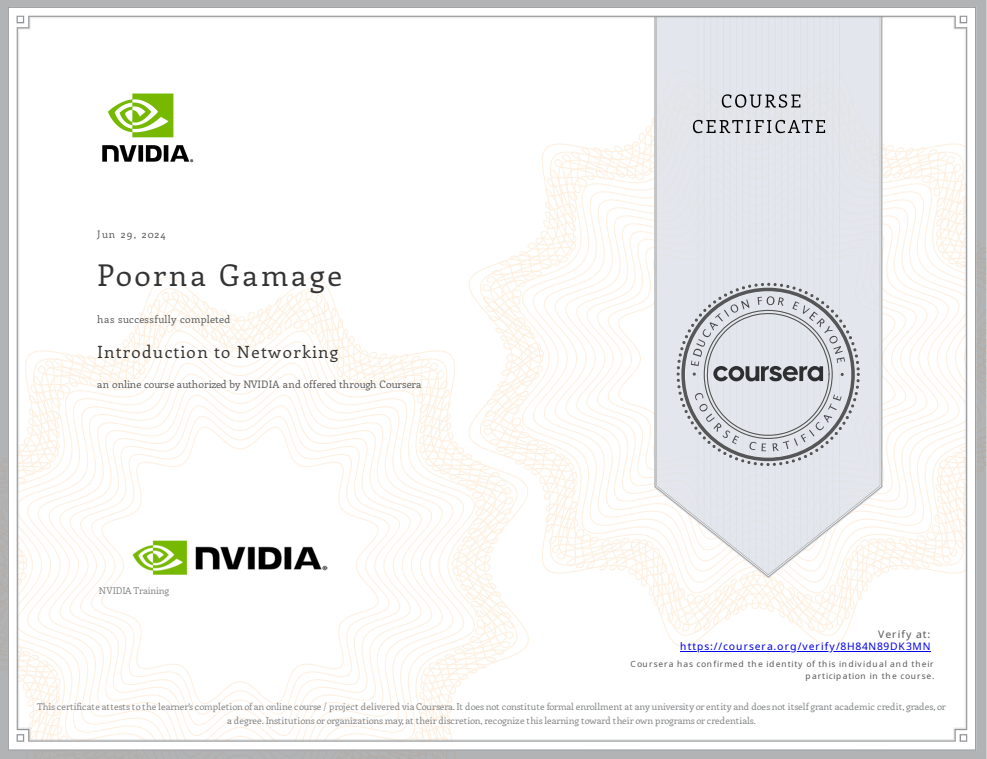Click the NVIDIA logo at top left

[147, 128]
